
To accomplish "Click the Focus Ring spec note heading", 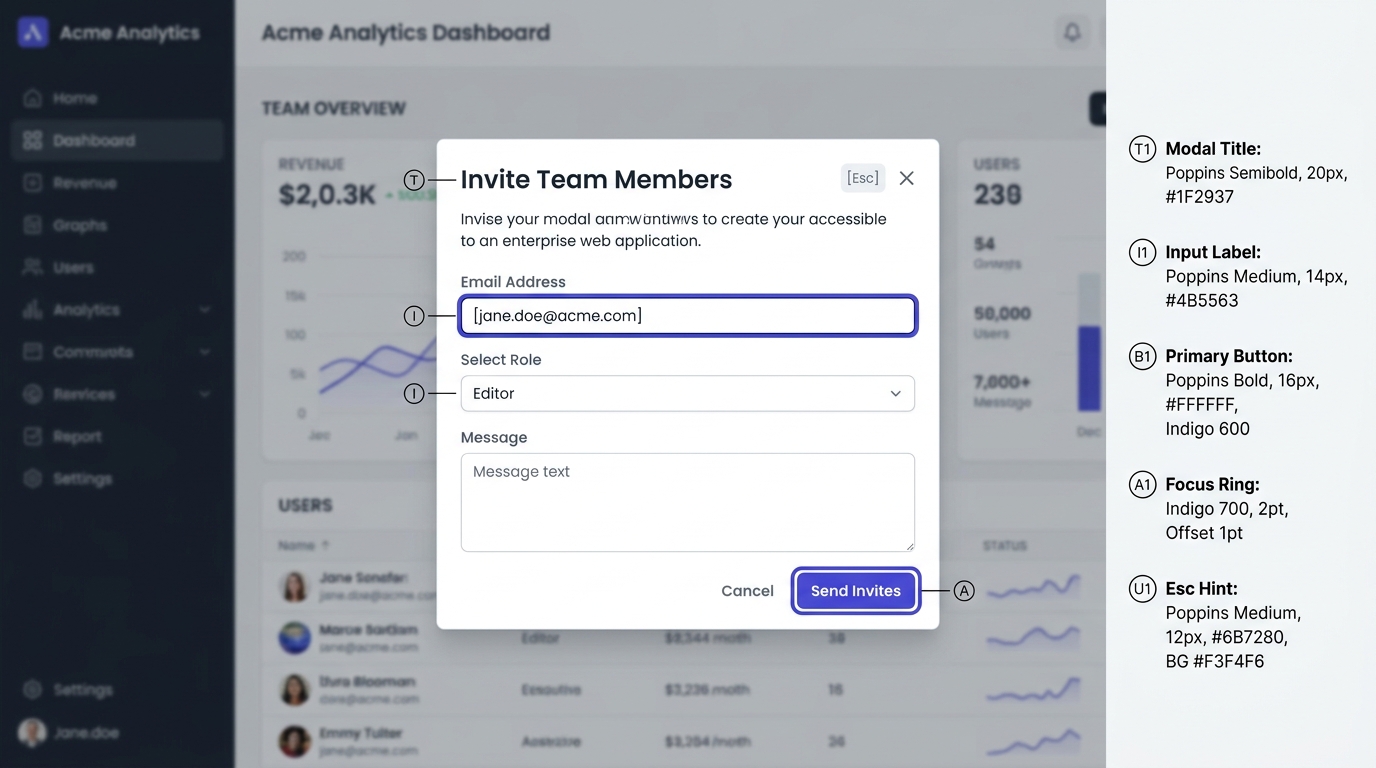I will point(1212,484).
